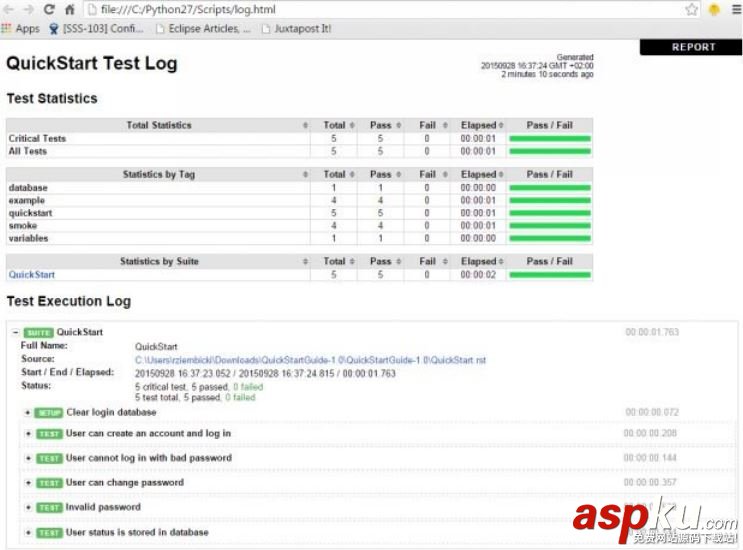The image size is (743, 550).
Task: Click the QuickStart Test Log heading
Action: (92, 63)
